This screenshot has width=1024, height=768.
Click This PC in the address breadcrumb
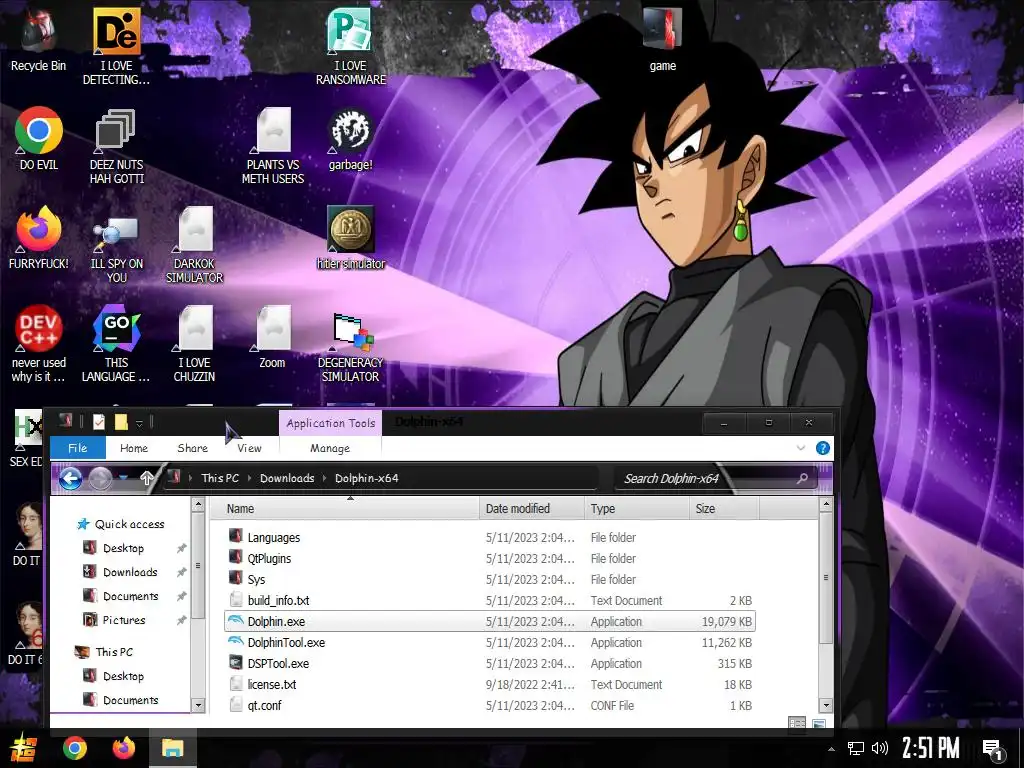point(220,478)
